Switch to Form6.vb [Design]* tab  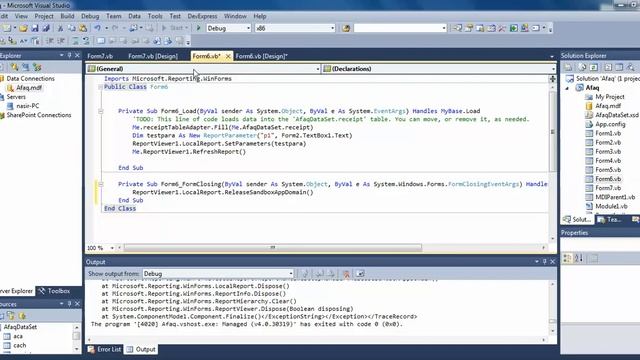pos(262,56)
